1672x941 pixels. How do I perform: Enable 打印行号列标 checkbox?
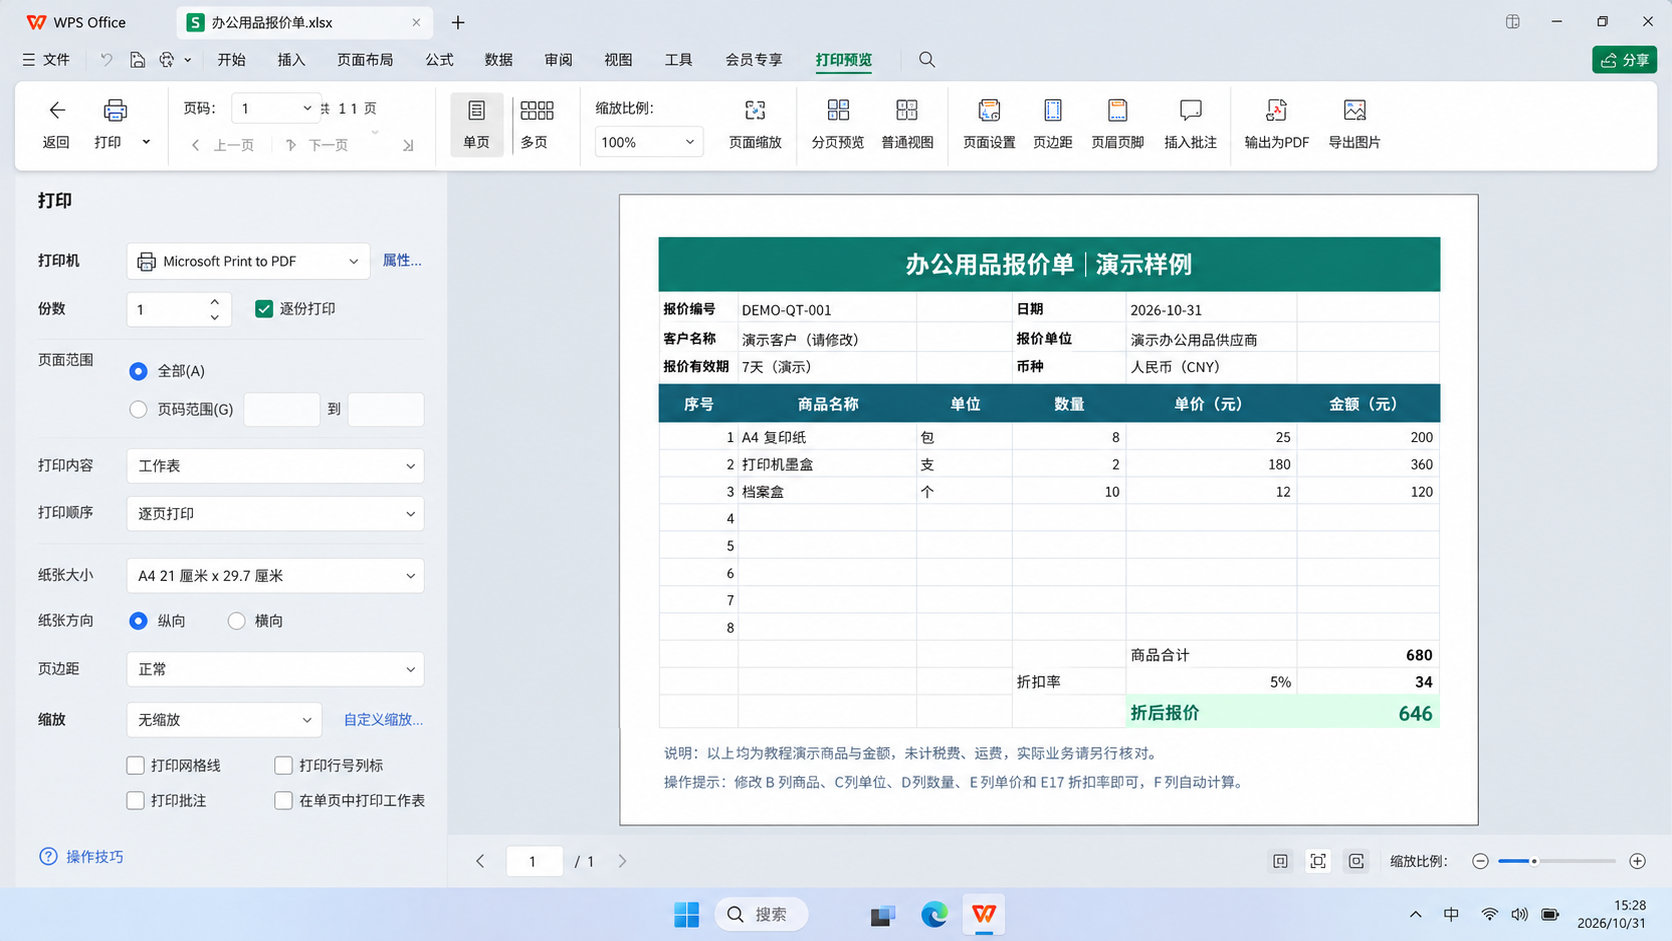pyautogui.click(x=284, y=765)
